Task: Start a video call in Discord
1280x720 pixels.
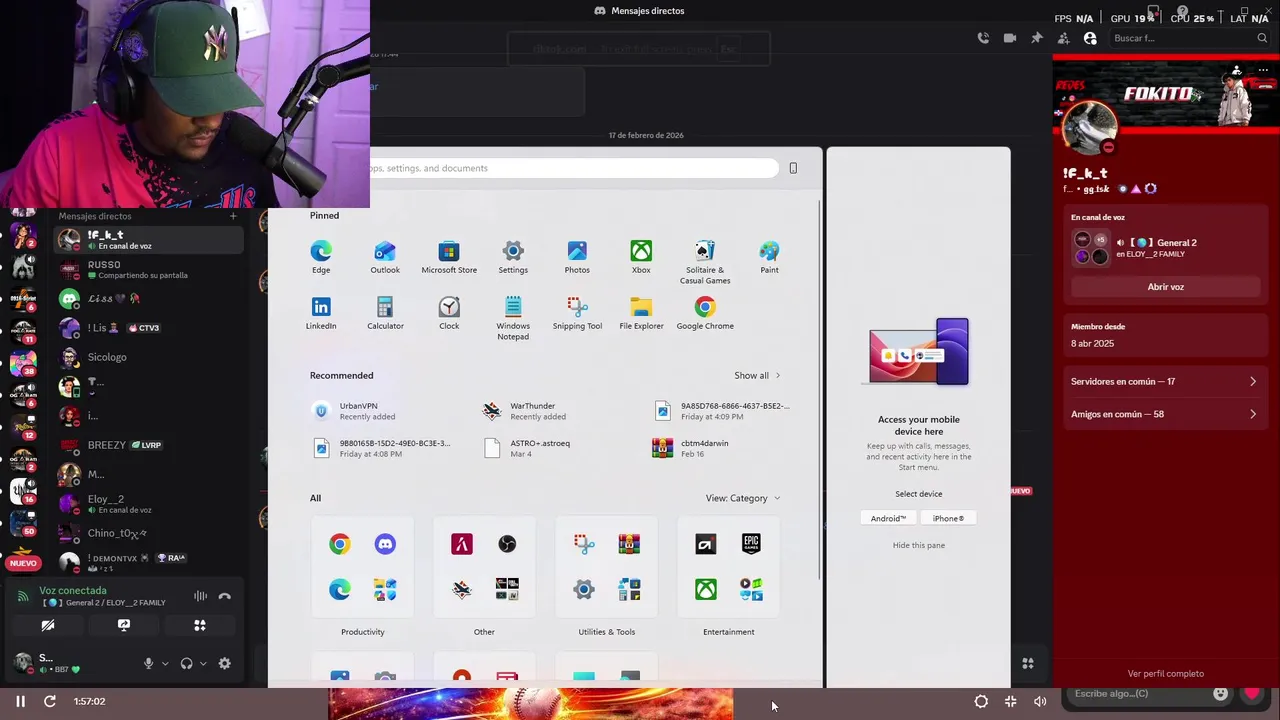Action: (x=1010, y=38)
